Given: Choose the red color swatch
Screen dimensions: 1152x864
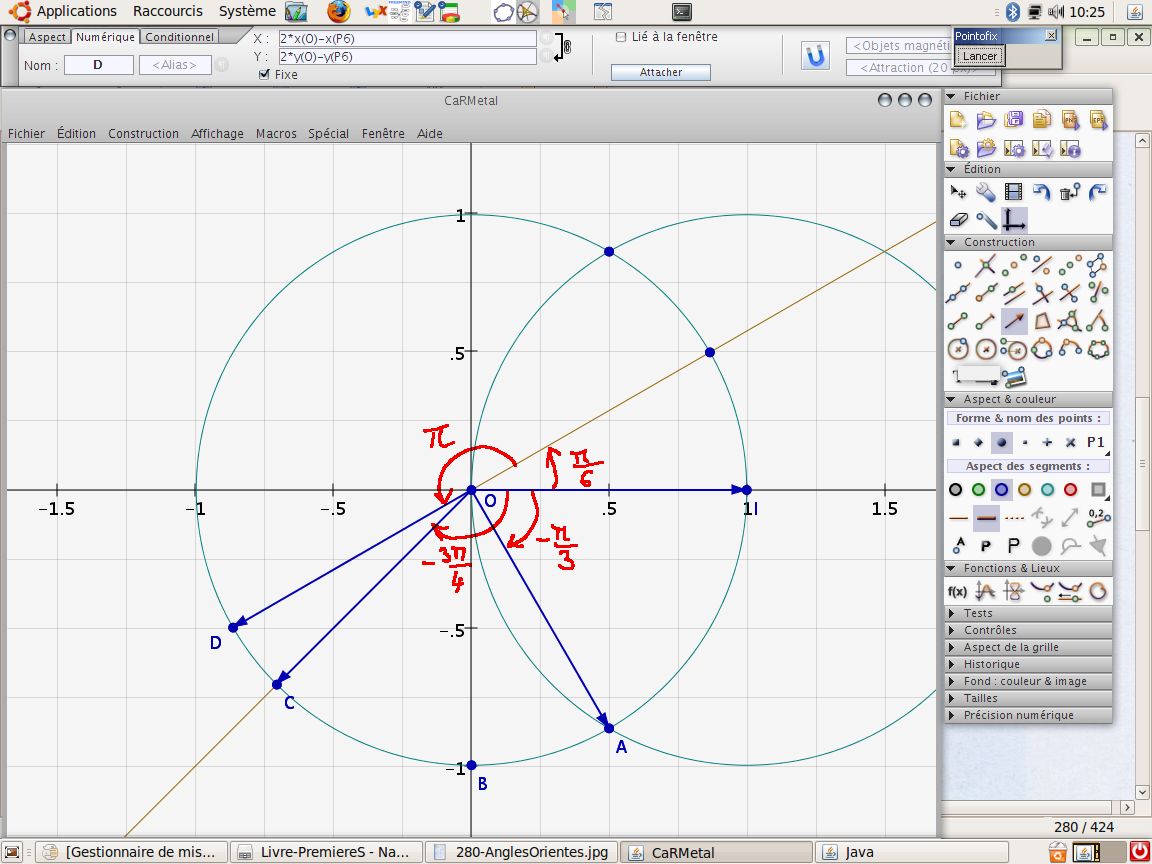Looking at the screenshot, I should [x=1070, y=490].
